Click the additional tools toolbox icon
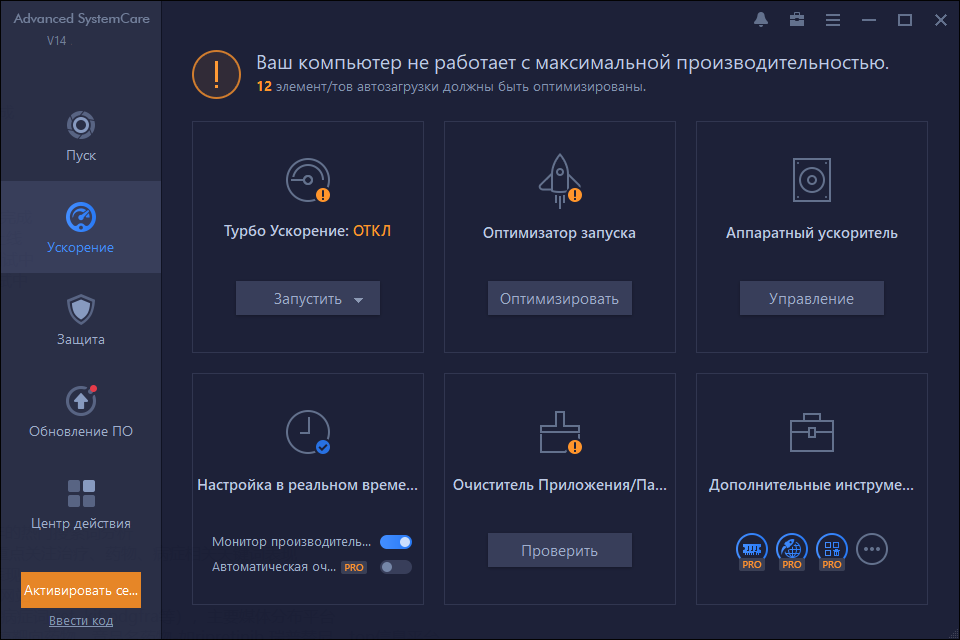The height and width of the screenshot is (640, 960). [812, 432]
